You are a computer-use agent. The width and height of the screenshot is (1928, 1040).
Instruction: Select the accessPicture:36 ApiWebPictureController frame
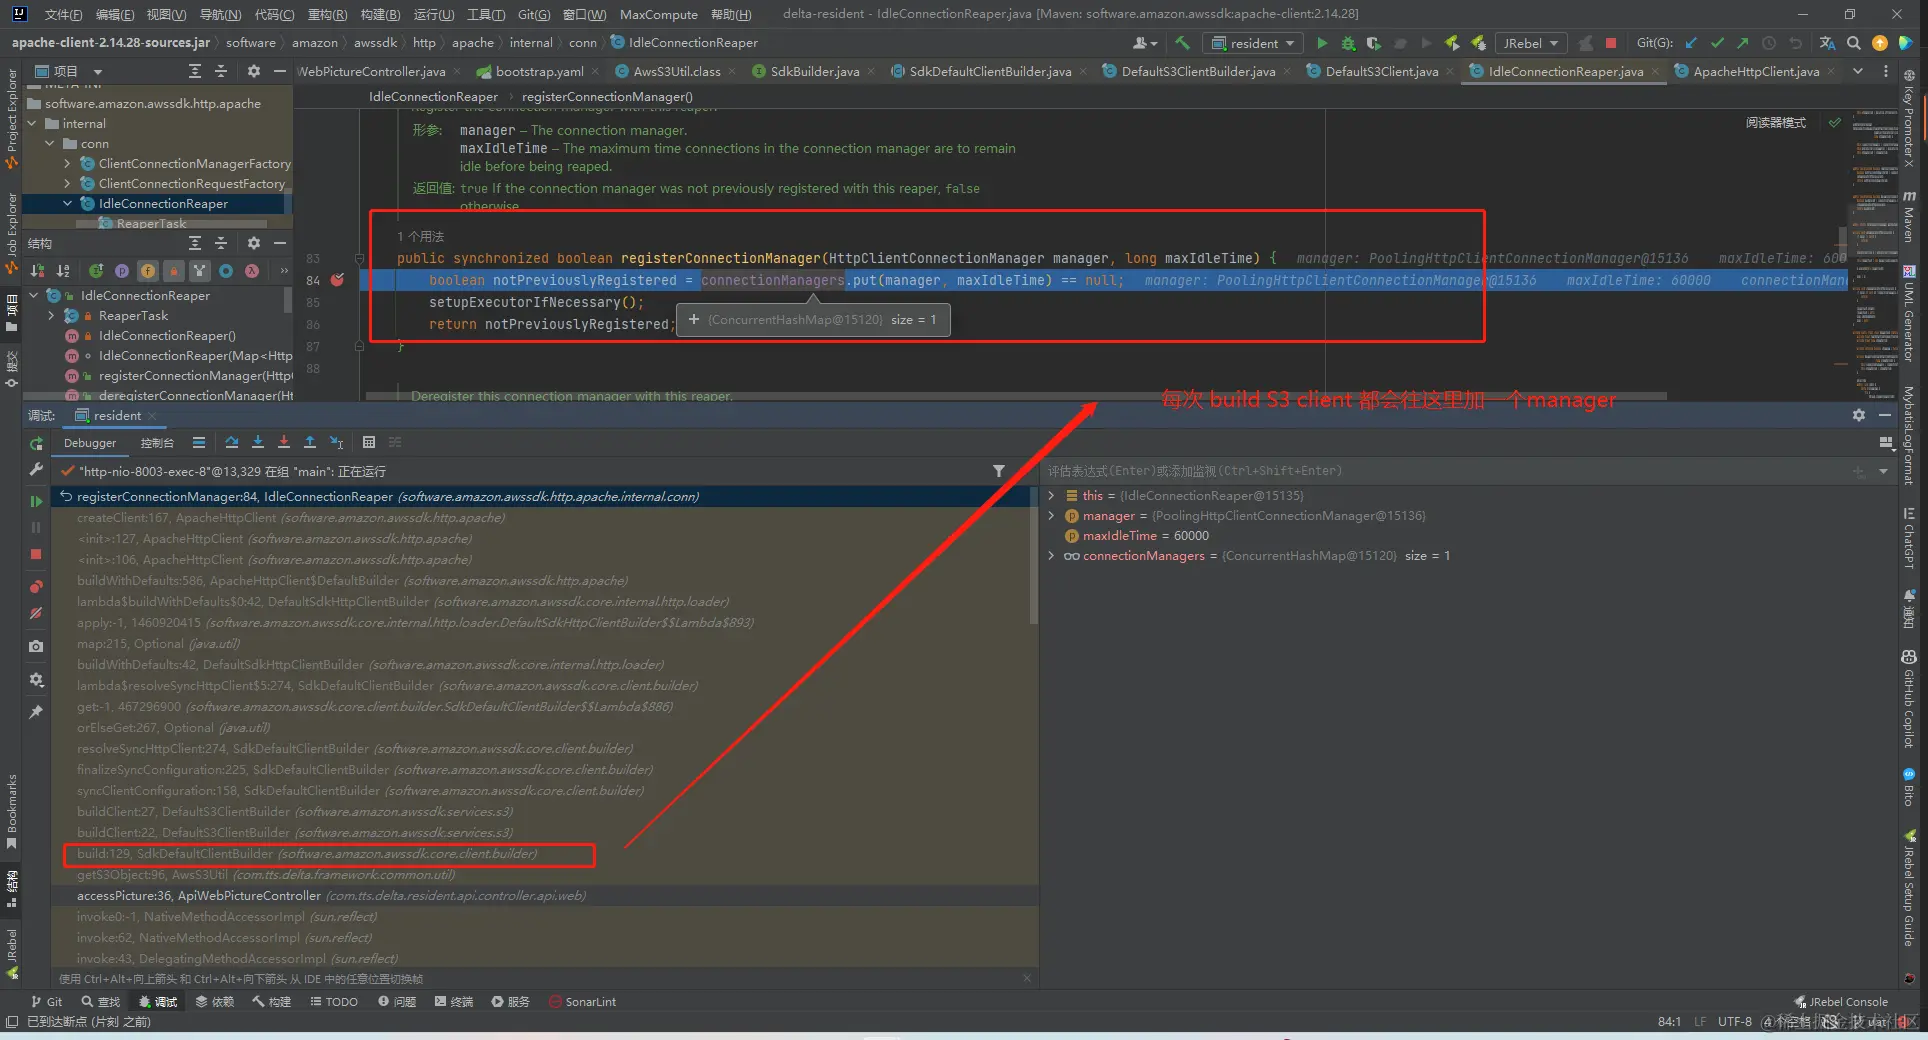click(544, 896)
